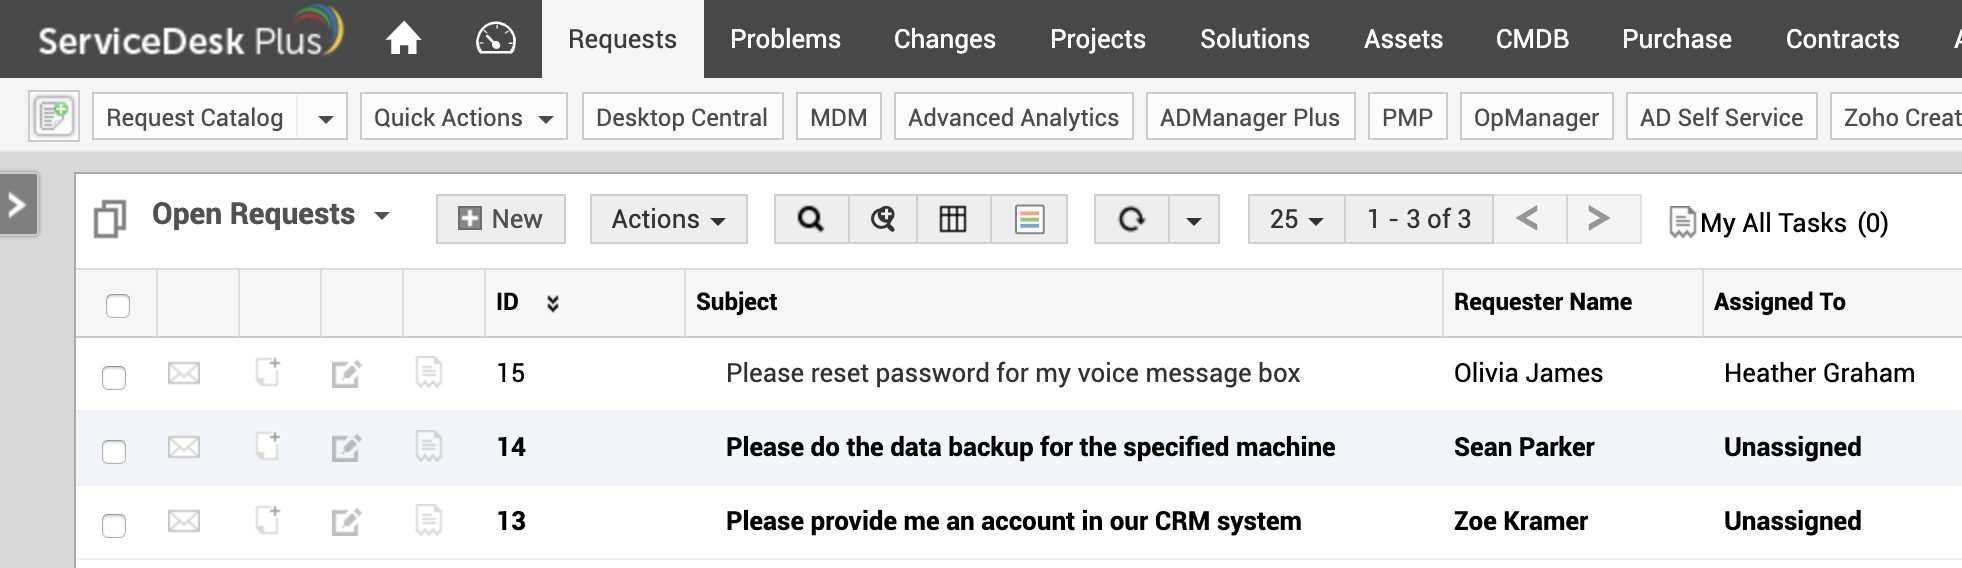Click the search magnifier icon
Screen dimensions: 1962x568
(x=811, y=219)
